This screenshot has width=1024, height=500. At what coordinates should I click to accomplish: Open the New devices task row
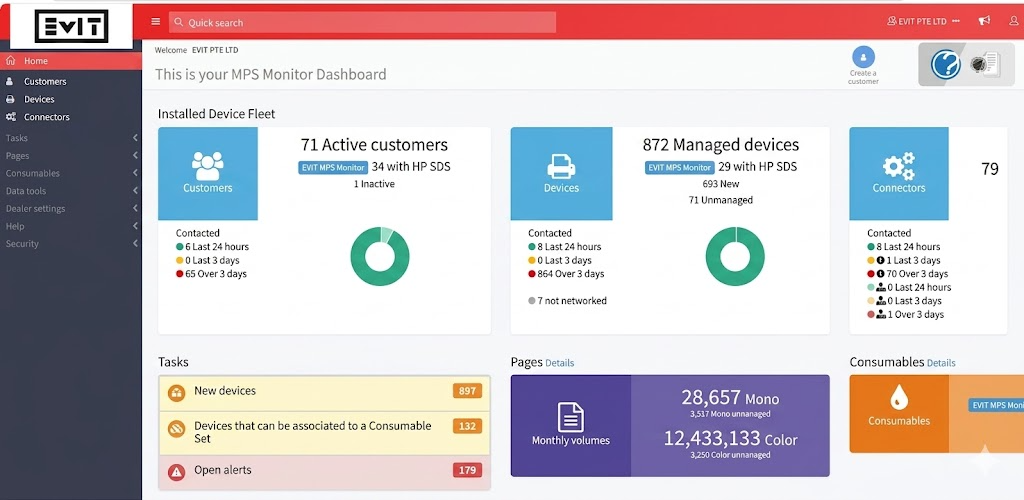325,392
